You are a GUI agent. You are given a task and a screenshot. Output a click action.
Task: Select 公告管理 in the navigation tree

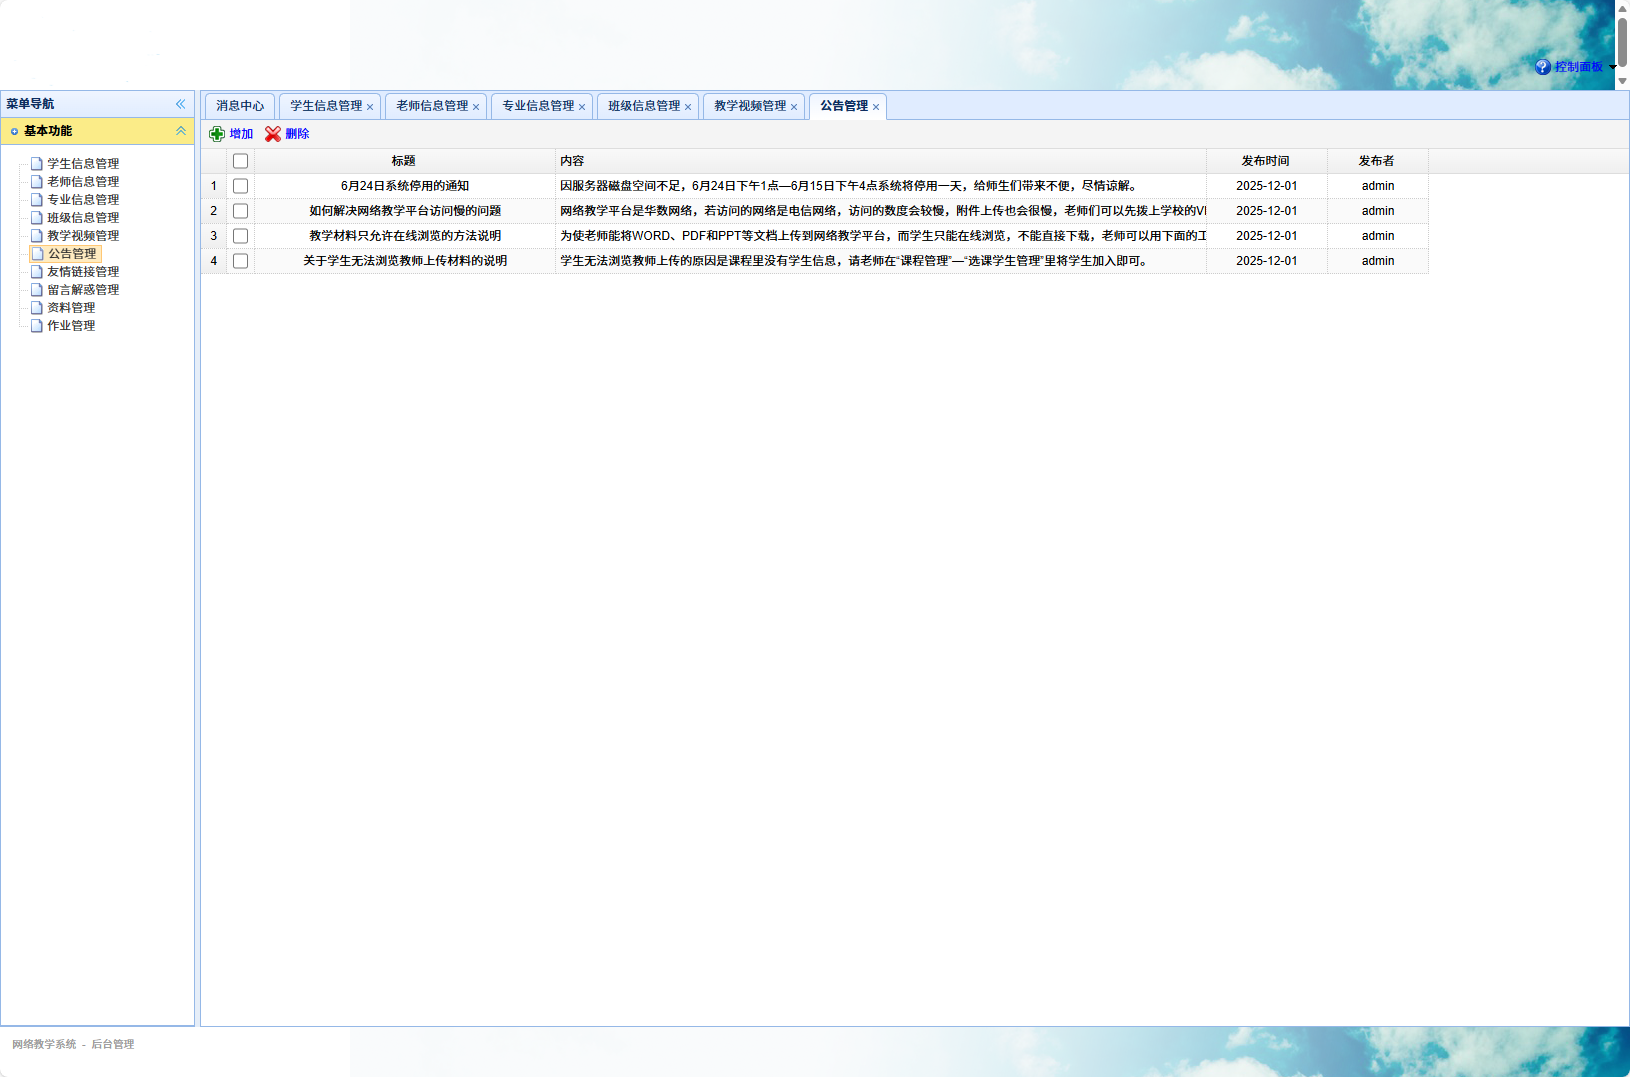[72, 254]
